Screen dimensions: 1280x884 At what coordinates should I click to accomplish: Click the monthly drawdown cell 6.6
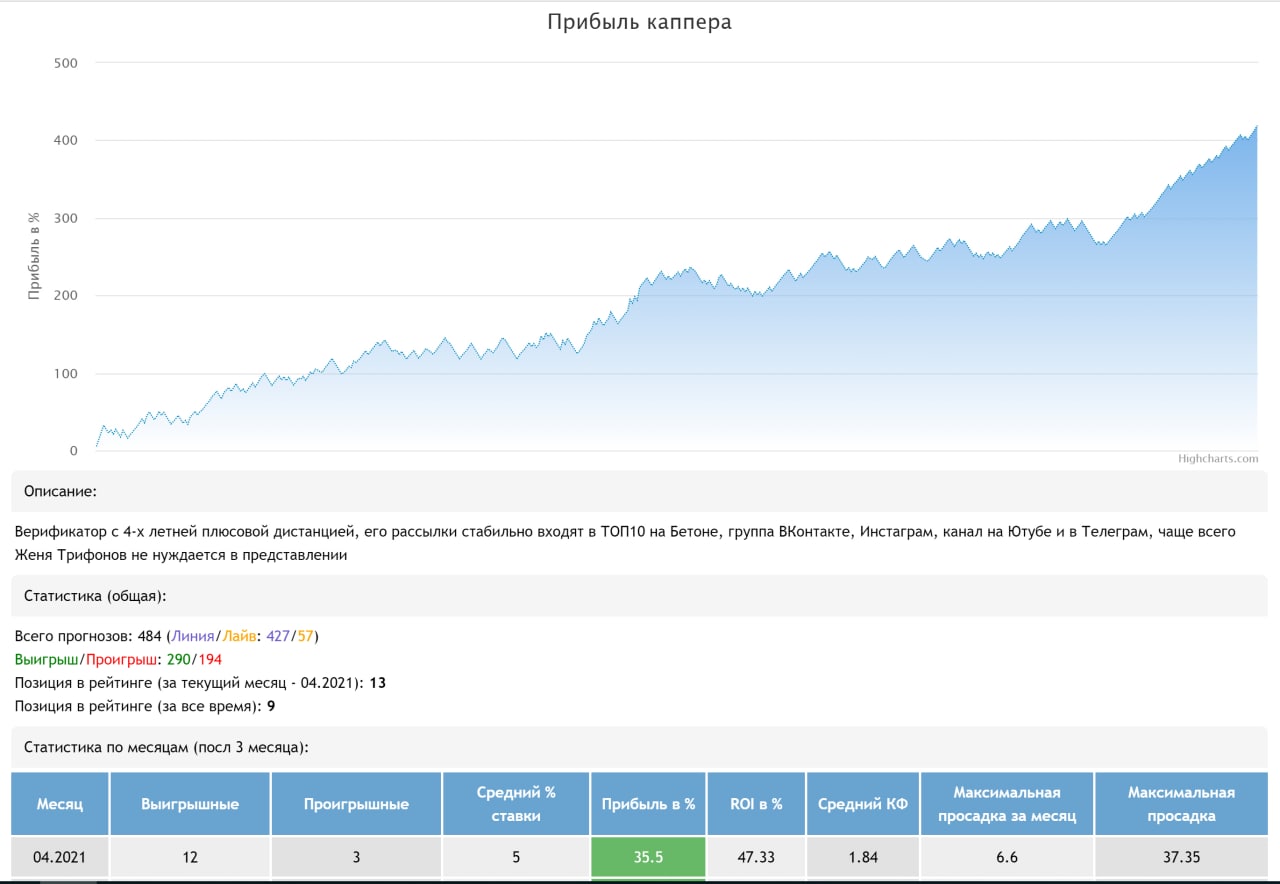click(1007, 857)
